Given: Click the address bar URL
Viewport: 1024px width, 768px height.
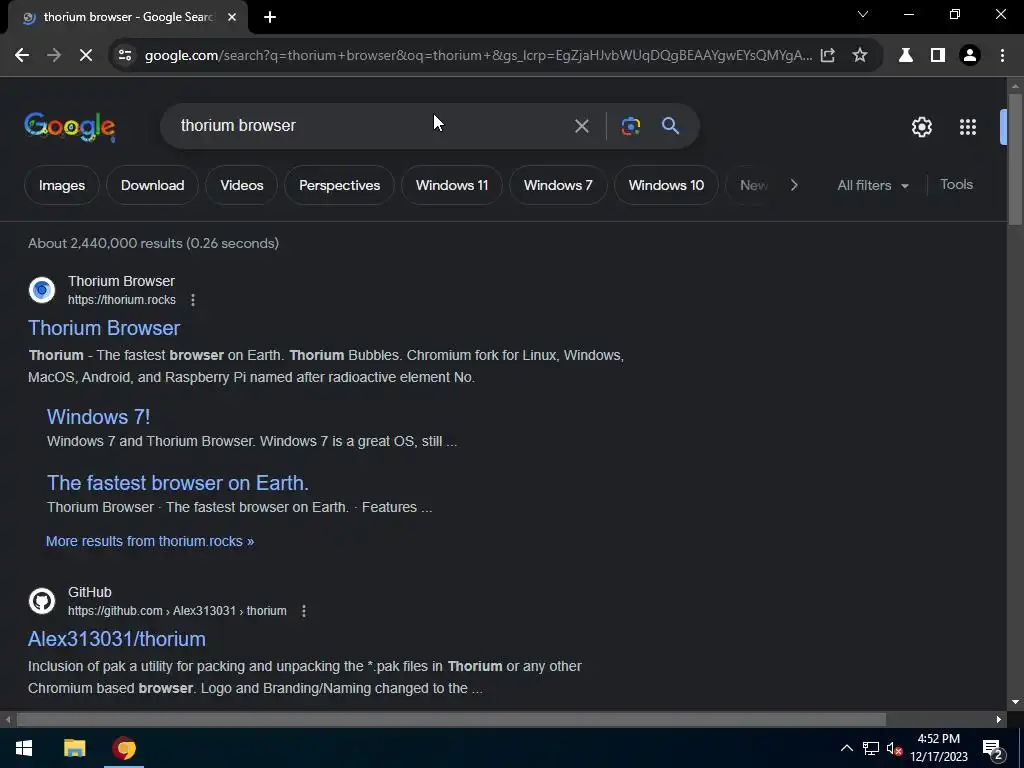Looking at the screenshot, I should coord(478,56).
